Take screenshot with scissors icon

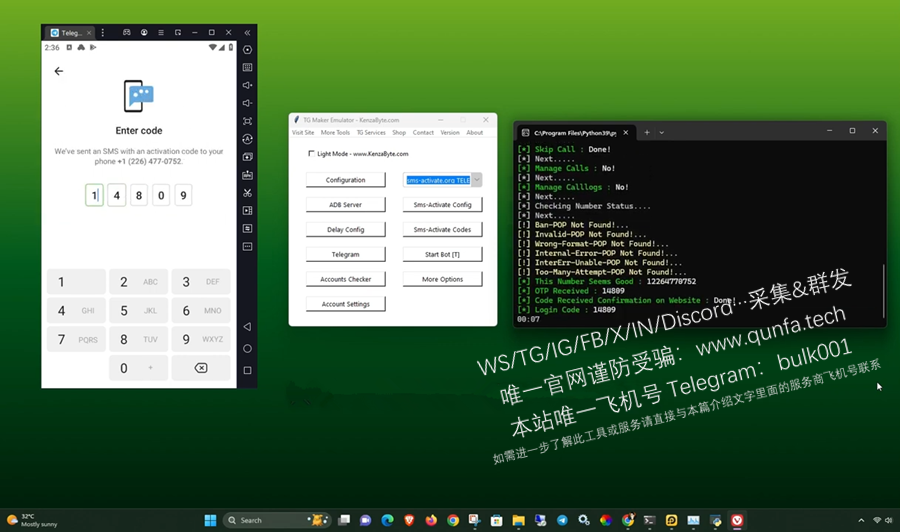247,193
